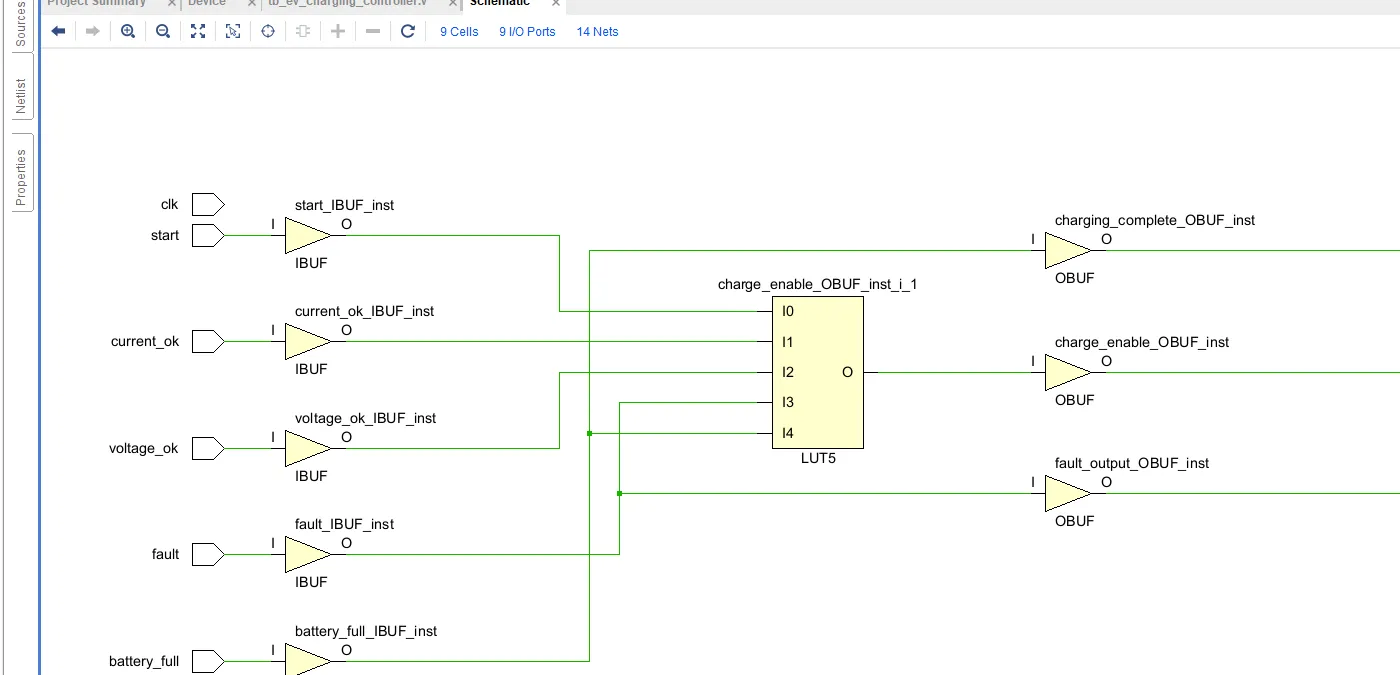Viewport: 1400px width, 675px height.
Task: Open the 14 Nets list
Action: coord(597,32)
